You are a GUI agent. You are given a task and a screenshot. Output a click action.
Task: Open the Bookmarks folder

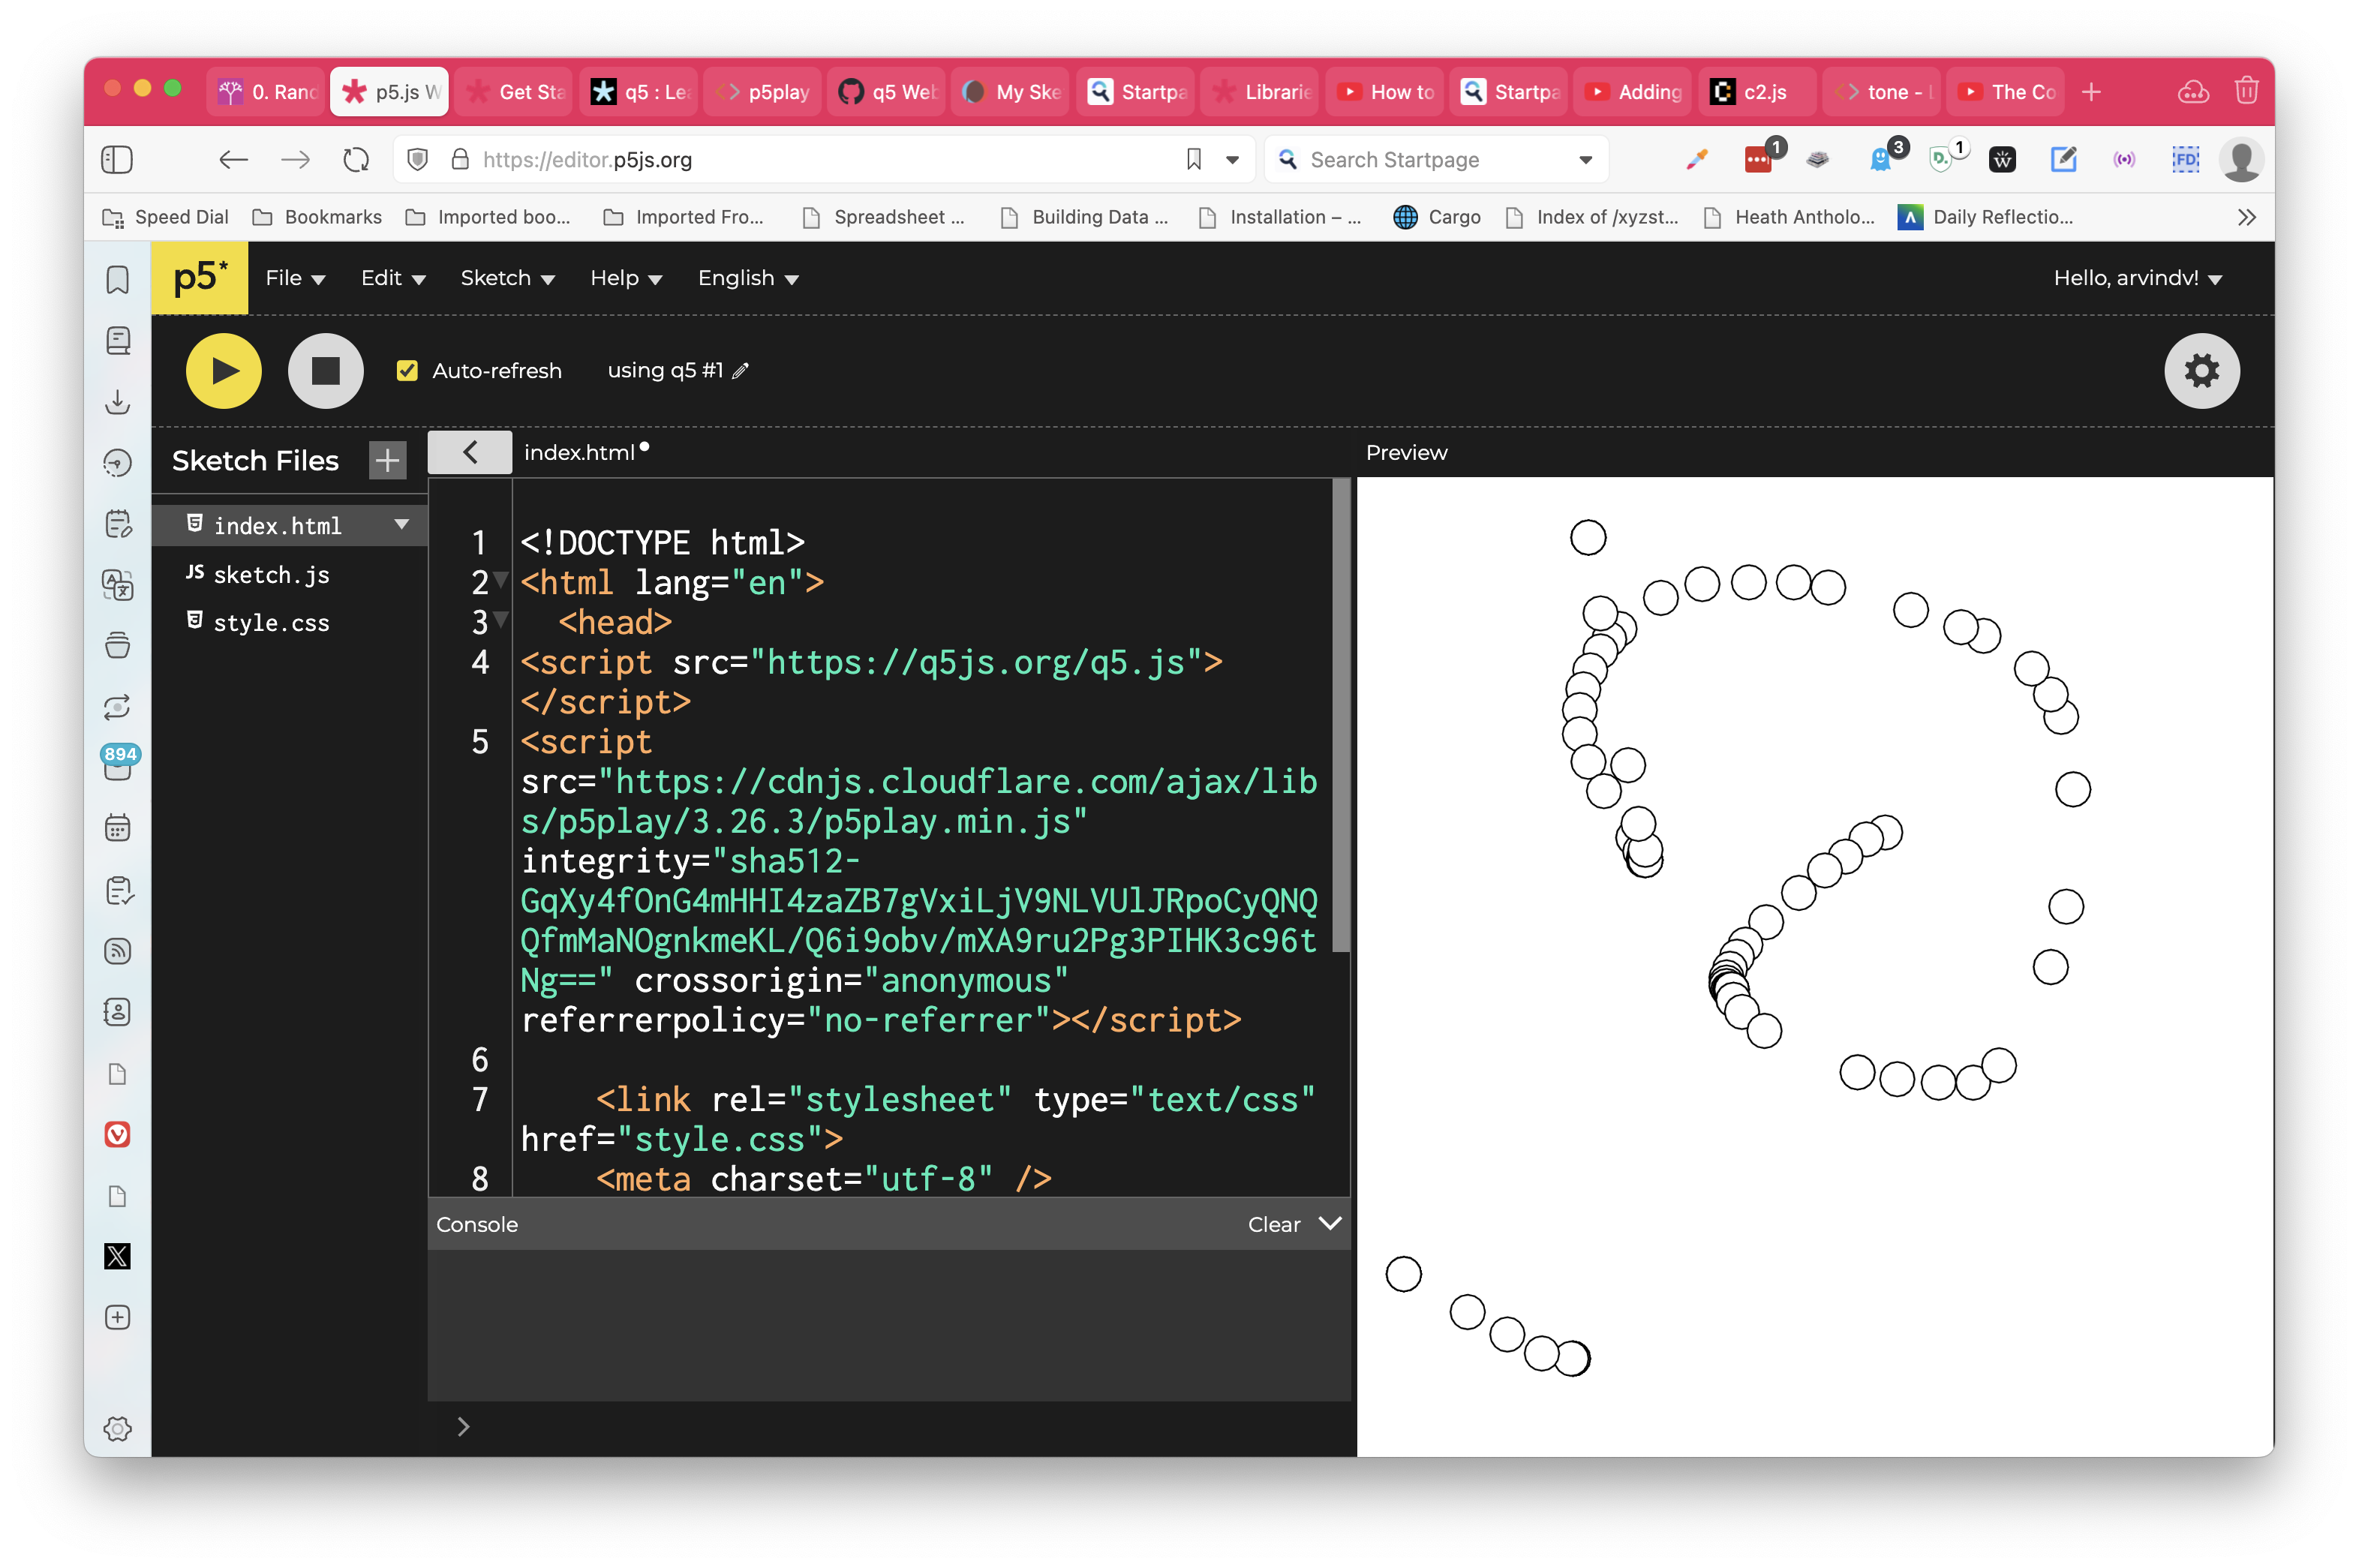[317, 217]
